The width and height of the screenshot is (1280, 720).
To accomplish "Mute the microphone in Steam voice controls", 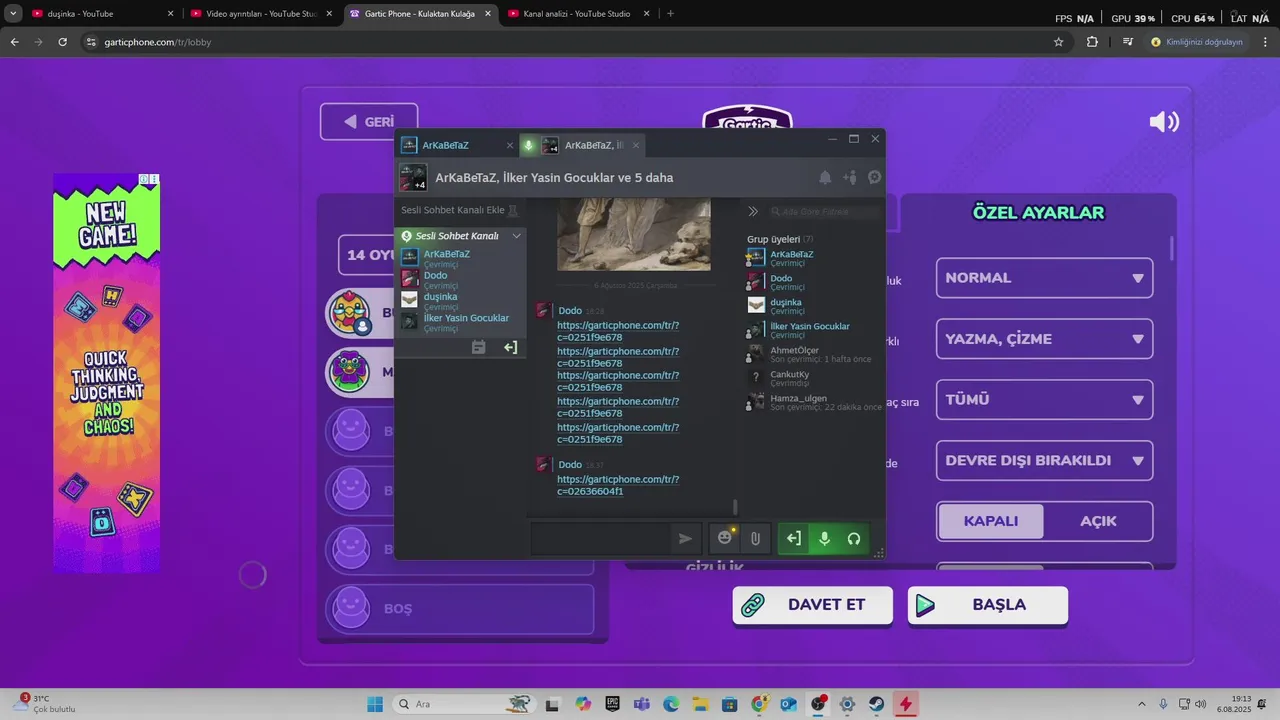I will (x=824, y=538).
